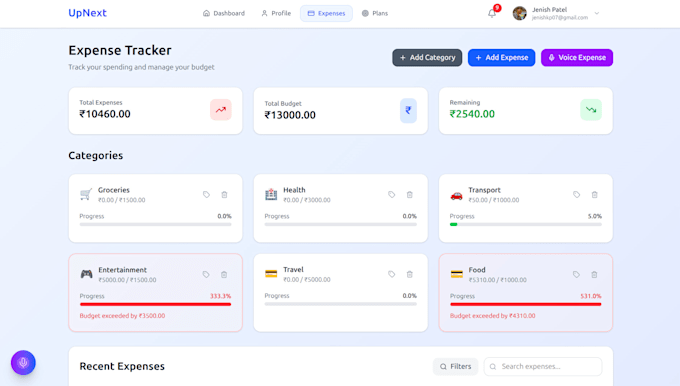Click the ₹2540.00 remaining value
Viewport: 680px width, 386px height.
472,114
